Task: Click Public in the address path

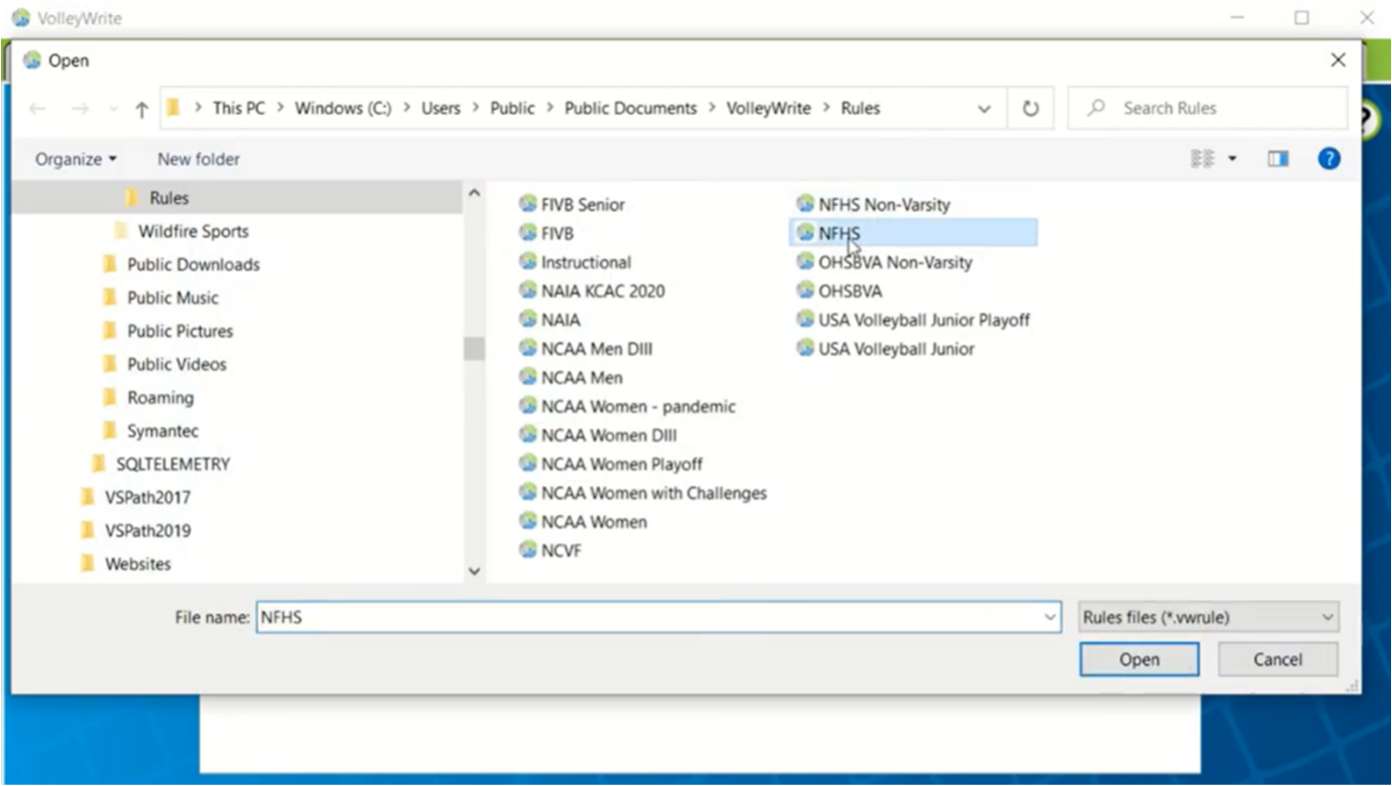Action: pyautogui.click(x=512, y=109)
